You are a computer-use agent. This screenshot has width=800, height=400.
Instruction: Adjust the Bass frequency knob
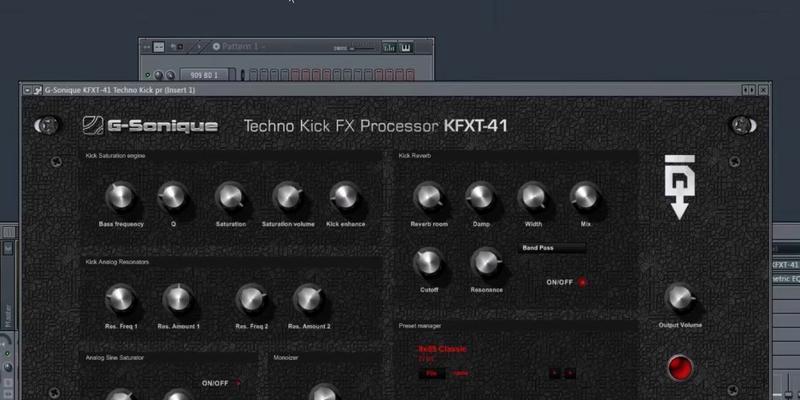click(121, 197)
